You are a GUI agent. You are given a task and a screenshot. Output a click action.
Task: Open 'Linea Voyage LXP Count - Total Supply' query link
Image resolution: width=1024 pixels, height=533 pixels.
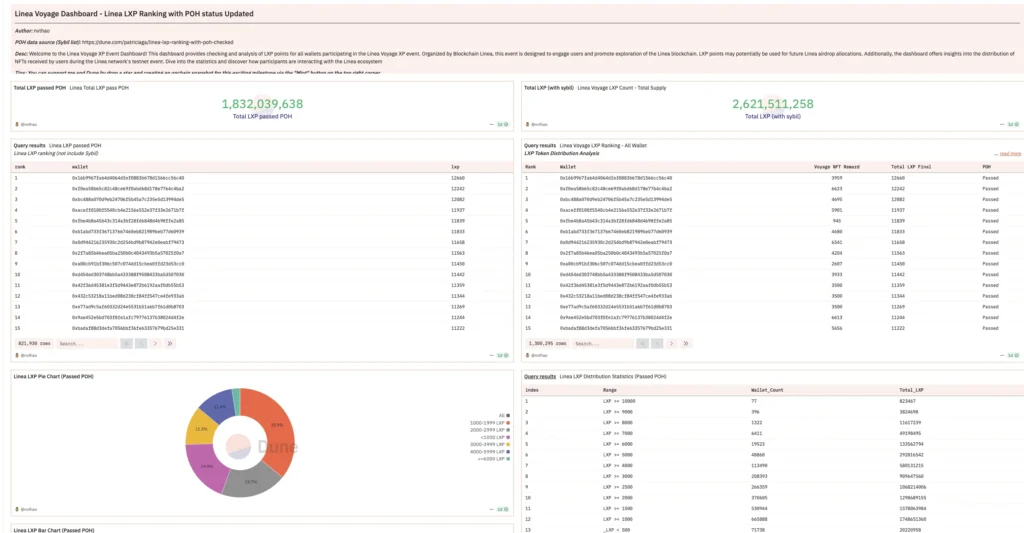(622, 88)
